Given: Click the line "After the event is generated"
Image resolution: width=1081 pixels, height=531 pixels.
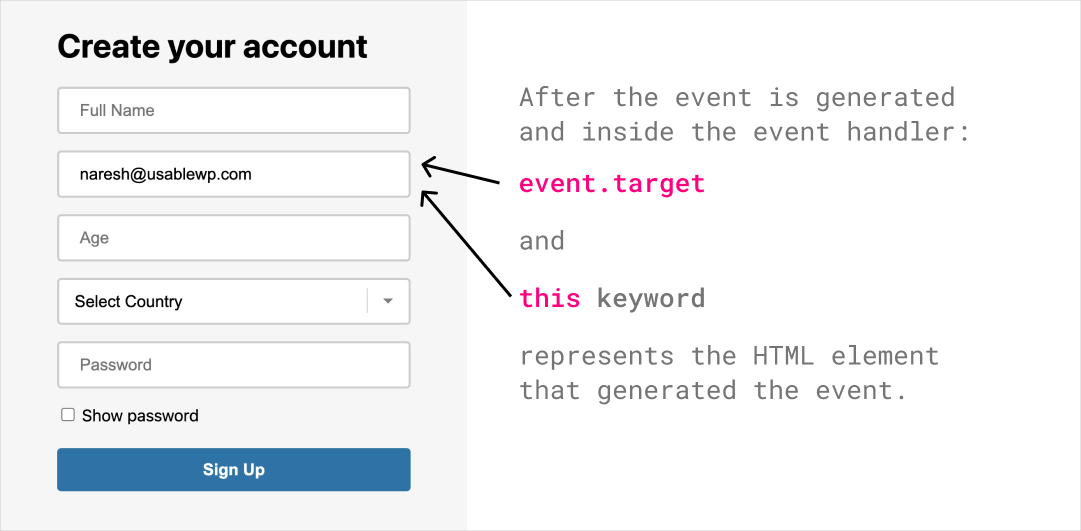Looking at the screenshot, I should pos(737,97).
